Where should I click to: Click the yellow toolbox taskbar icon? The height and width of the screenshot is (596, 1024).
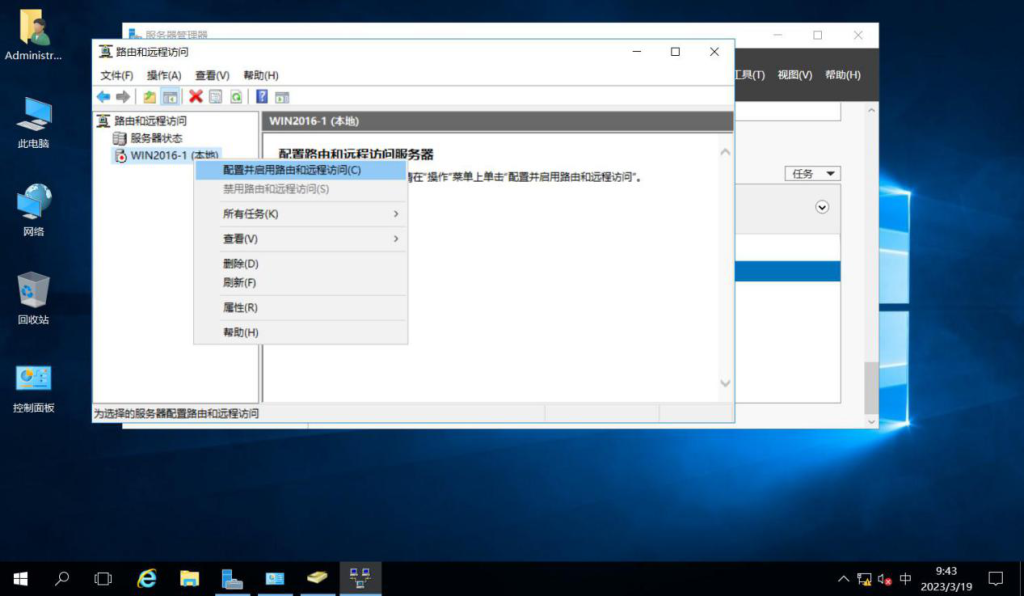(317, 578)
